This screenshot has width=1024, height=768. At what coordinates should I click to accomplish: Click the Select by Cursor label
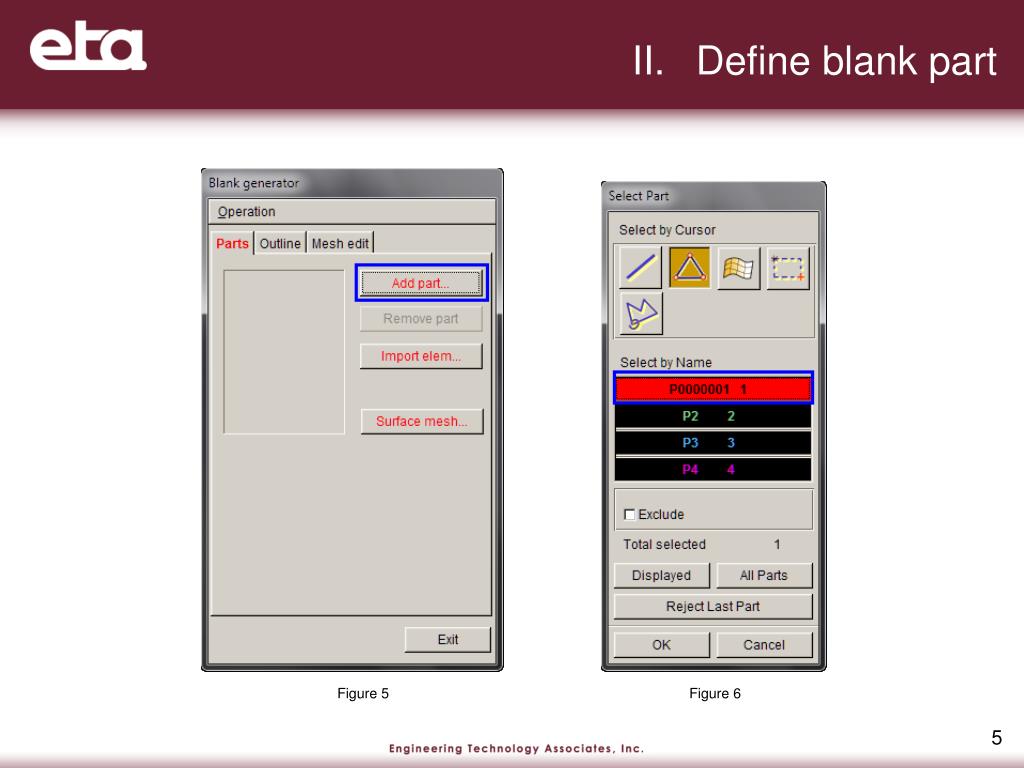pyautogui.click(x=667, y=230)
